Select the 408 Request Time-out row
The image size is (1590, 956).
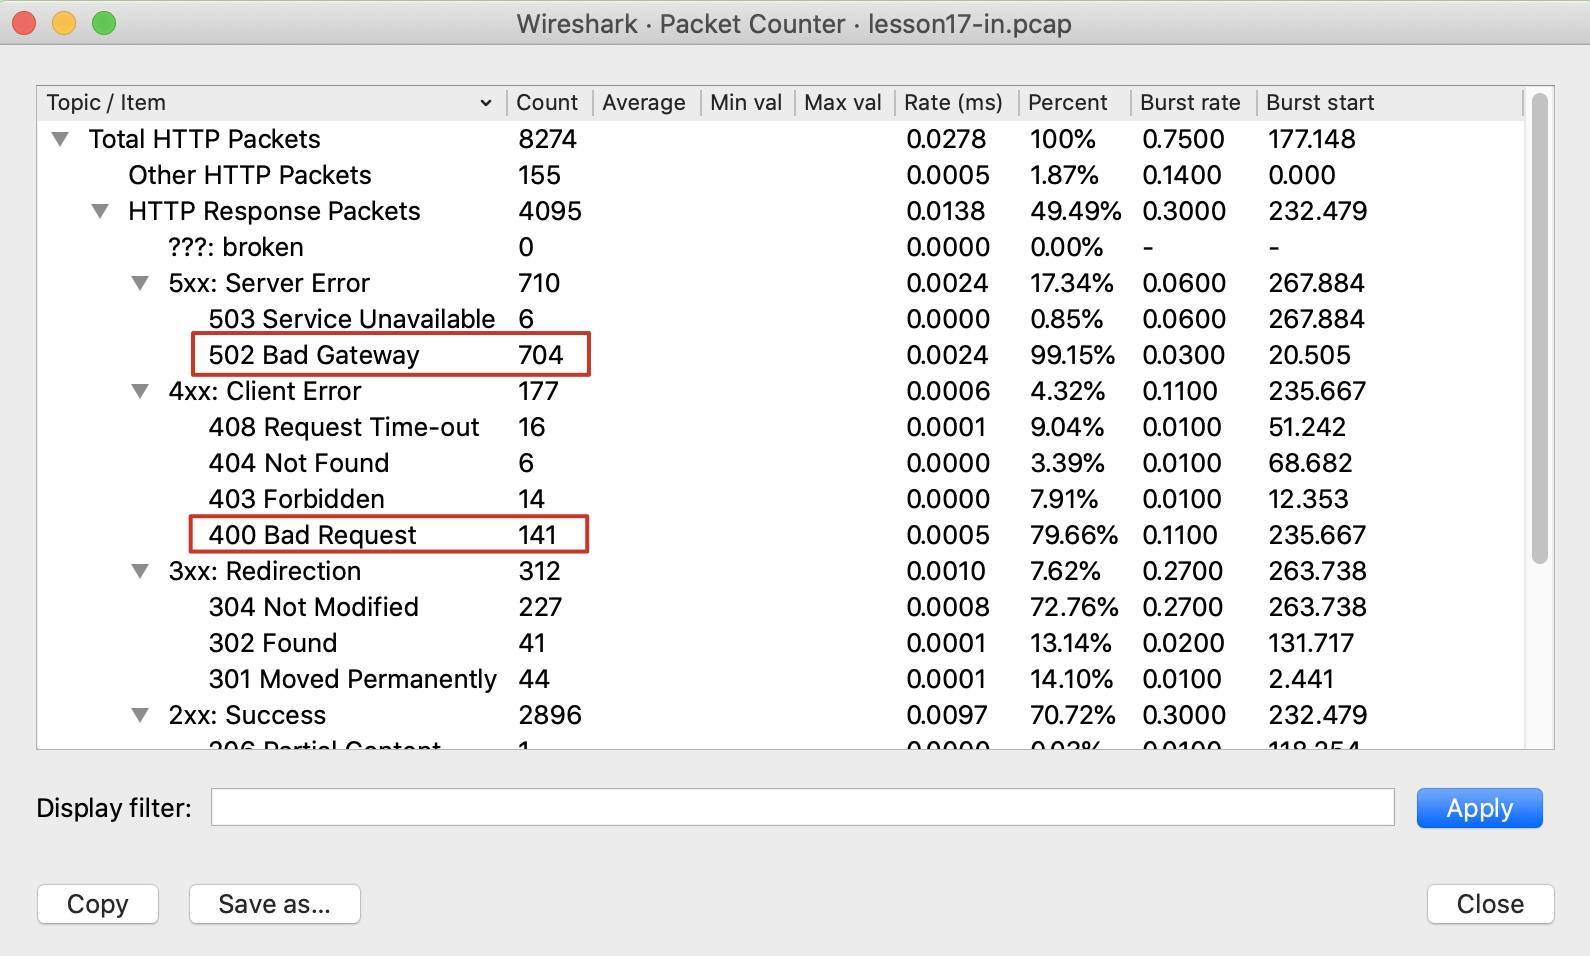tap(343, 427)
